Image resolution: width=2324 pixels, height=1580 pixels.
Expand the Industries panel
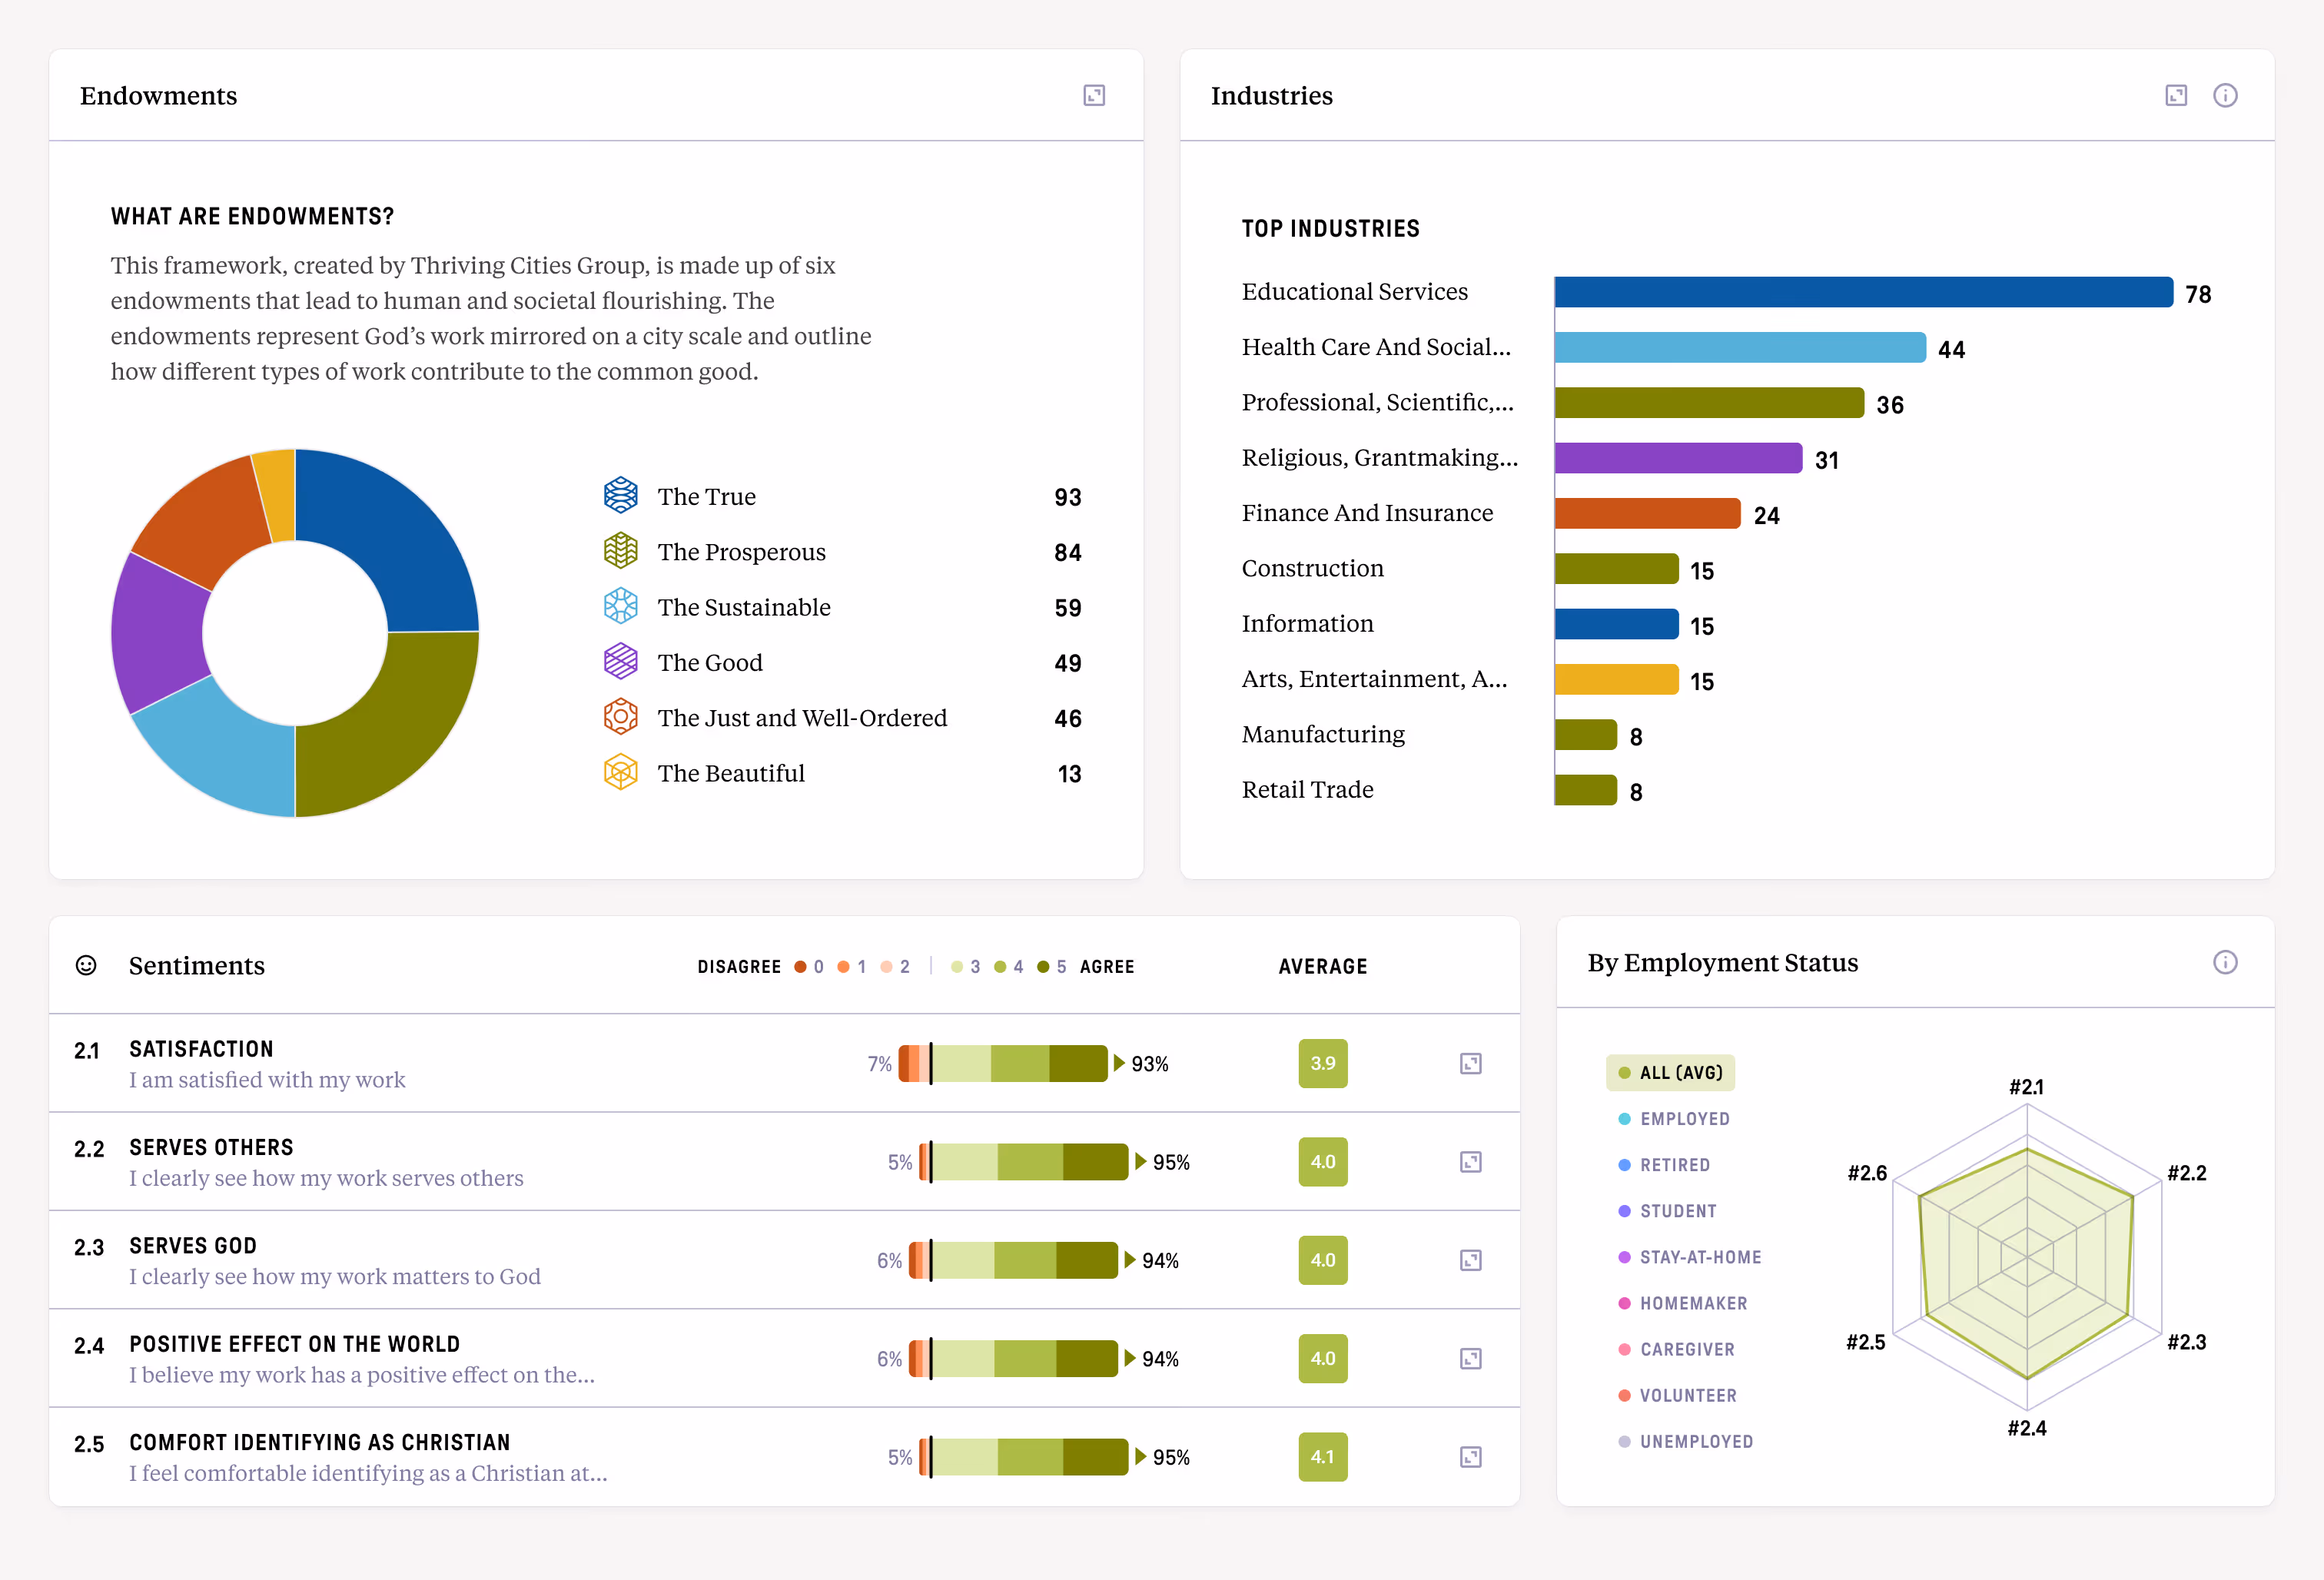2176,95
